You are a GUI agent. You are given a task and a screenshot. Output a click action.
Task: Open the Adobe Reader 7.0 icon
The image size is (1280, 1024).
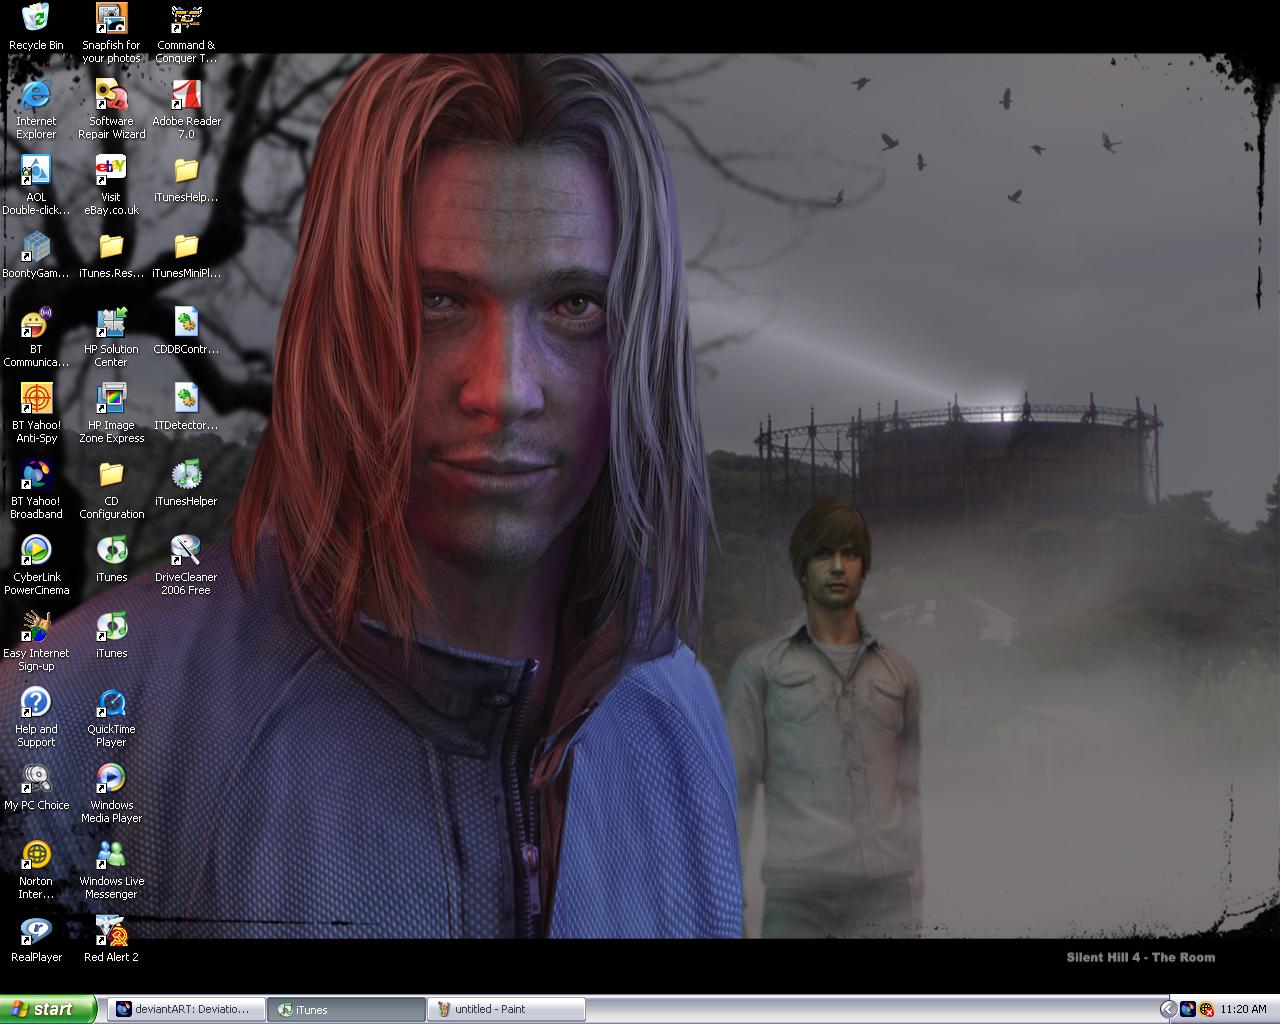point(186,109)
